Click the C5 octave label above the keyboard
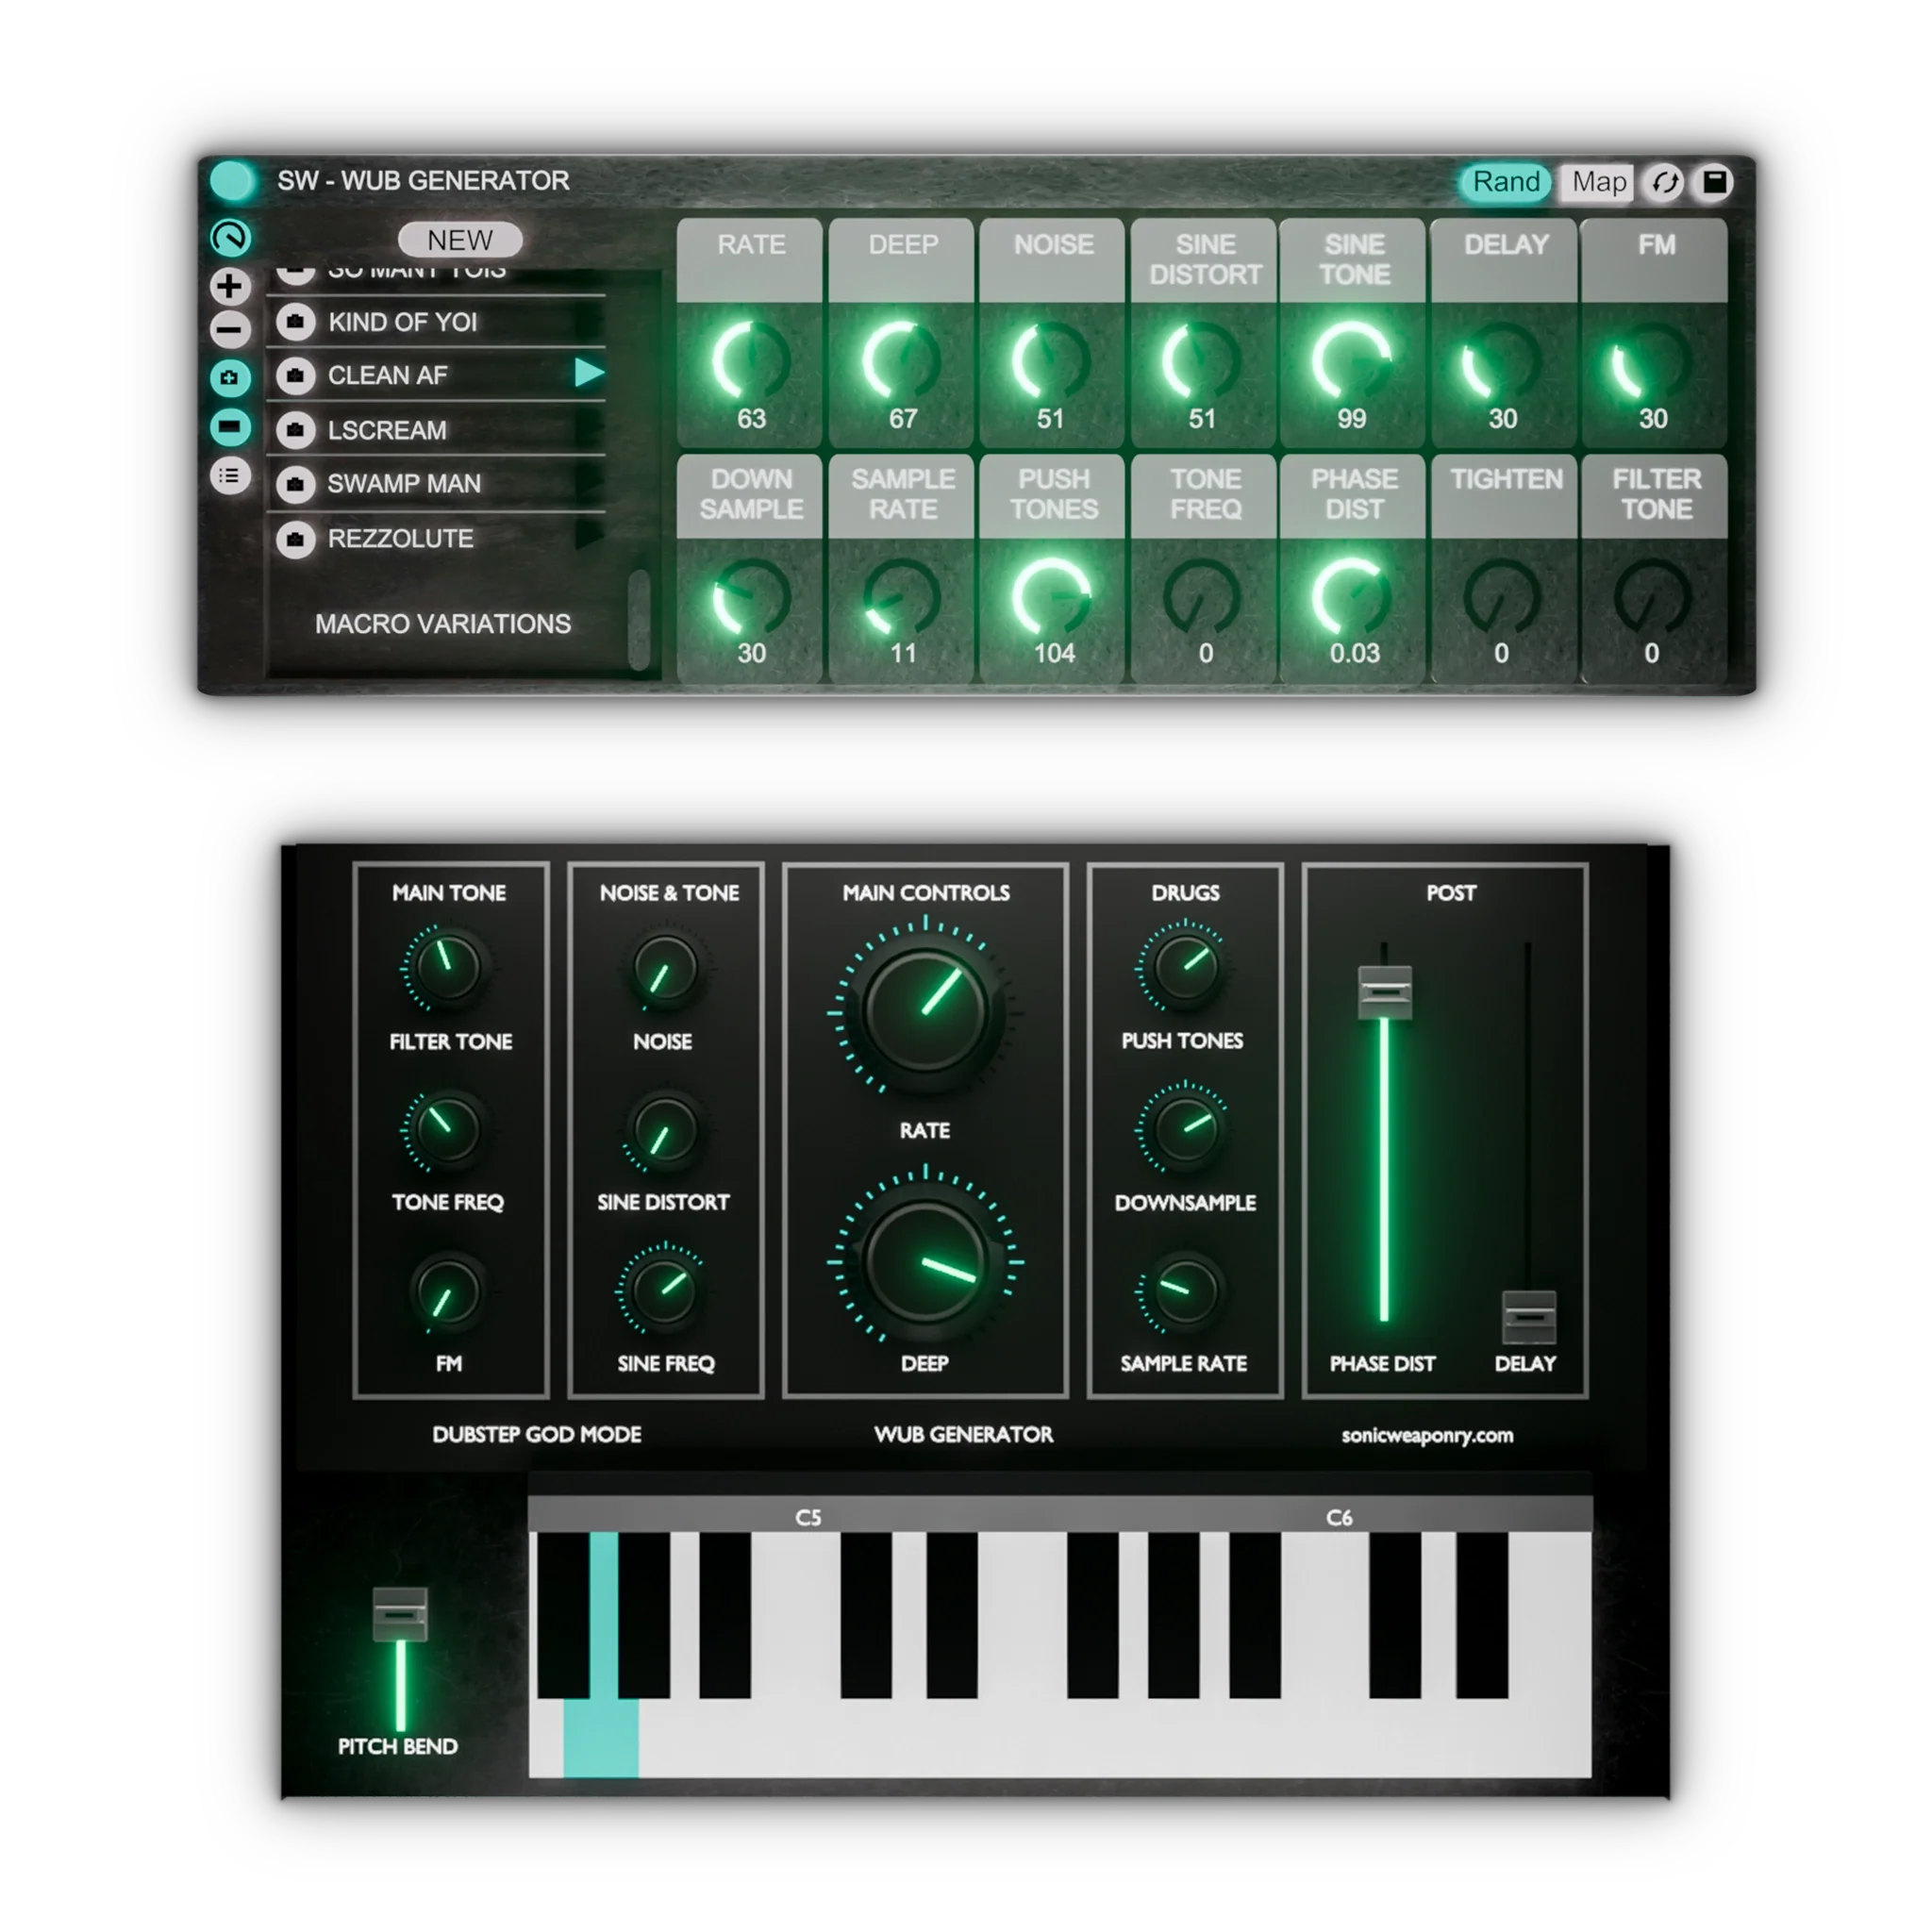The width and height of the screenshot is (1932, 1932). point(808,1517)
